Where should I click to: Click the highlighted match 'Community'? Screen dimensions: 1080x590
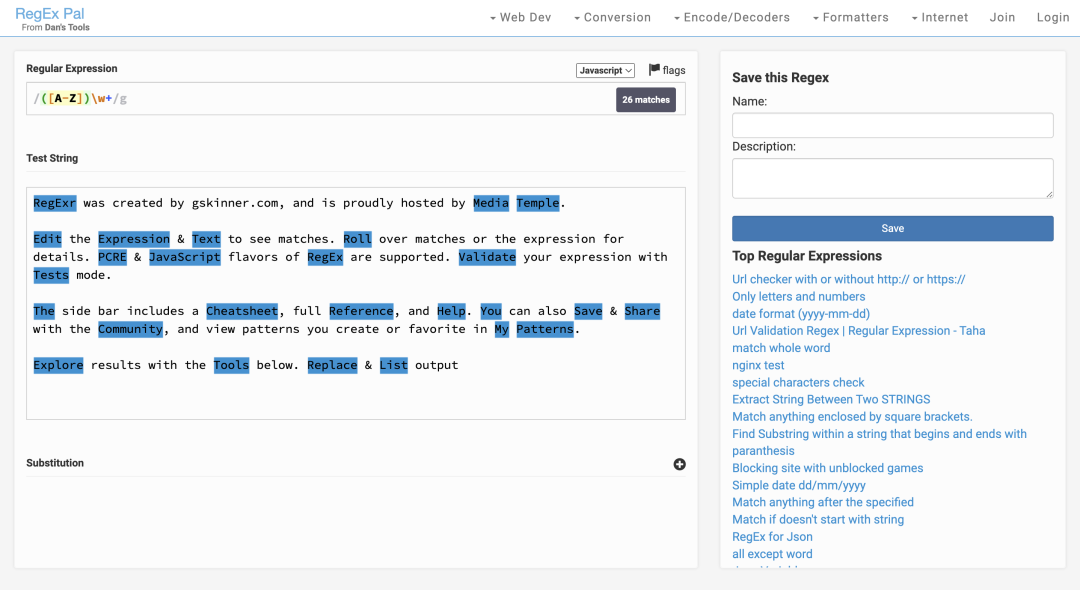pyautogui.click(x=130, y=329)
